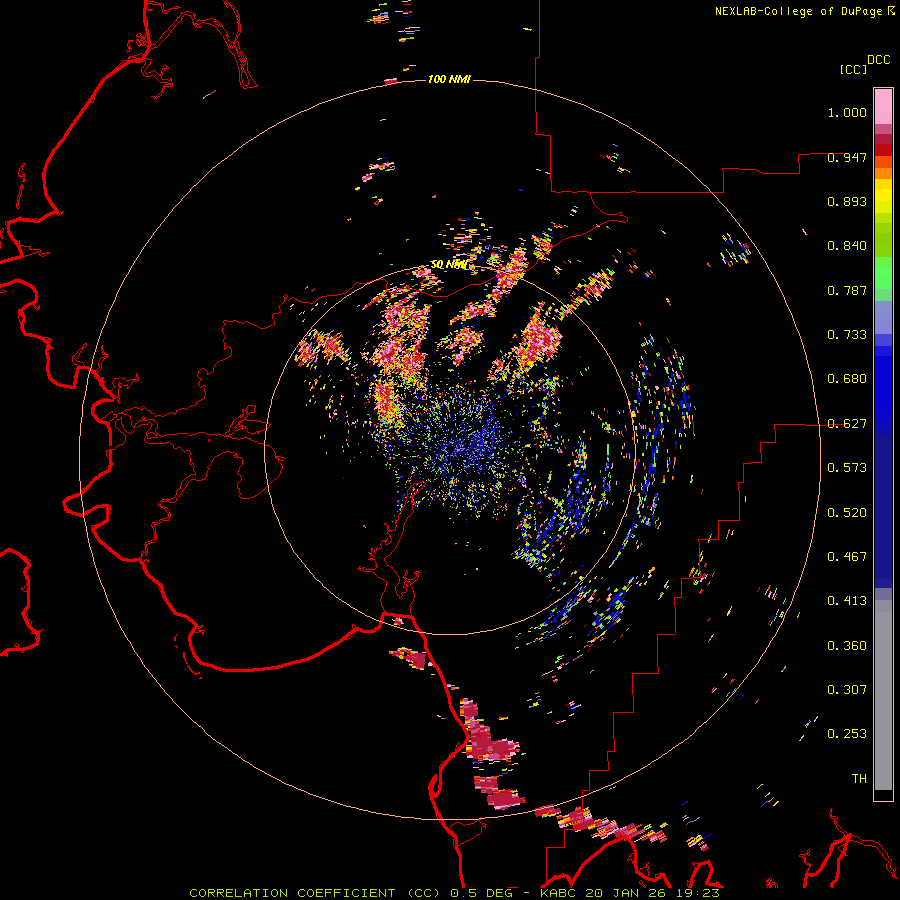Screen dimensions: 900x900
Task: Click the 50 NMI range ring label
Action: tap(449, 265)
